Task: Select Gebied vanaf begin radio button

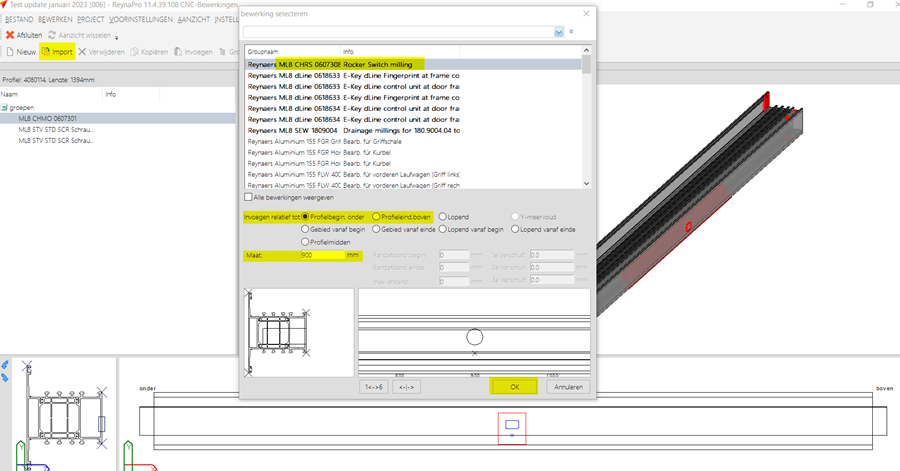Action: pos(305,229)
